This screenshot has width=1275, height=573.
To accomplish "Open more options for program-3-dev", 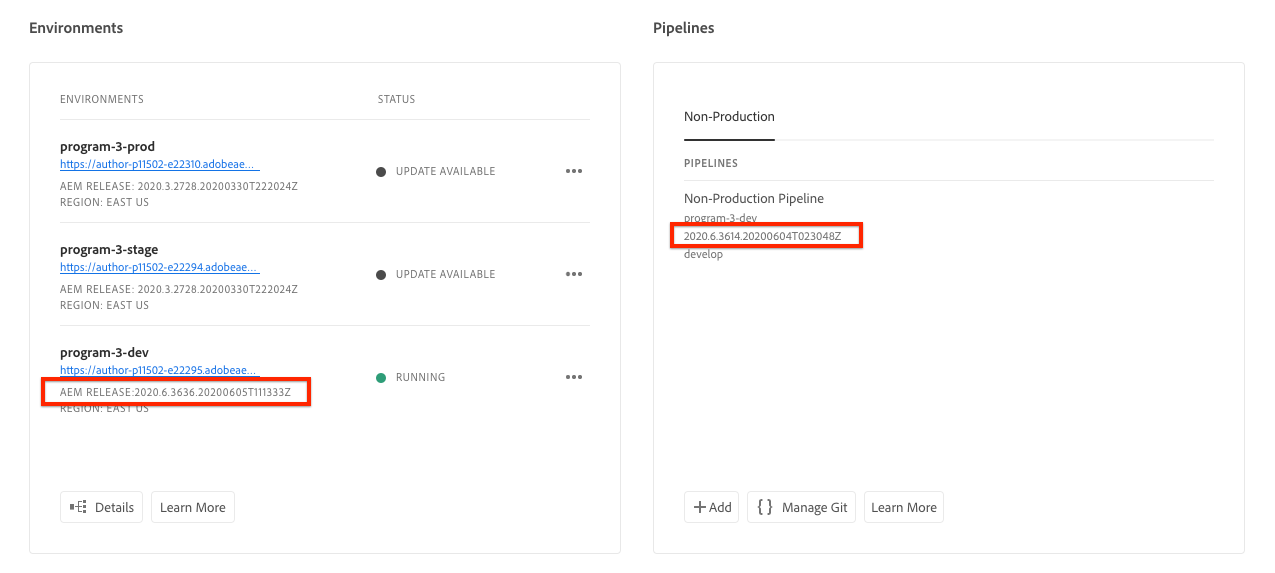I will click(573, 377).
